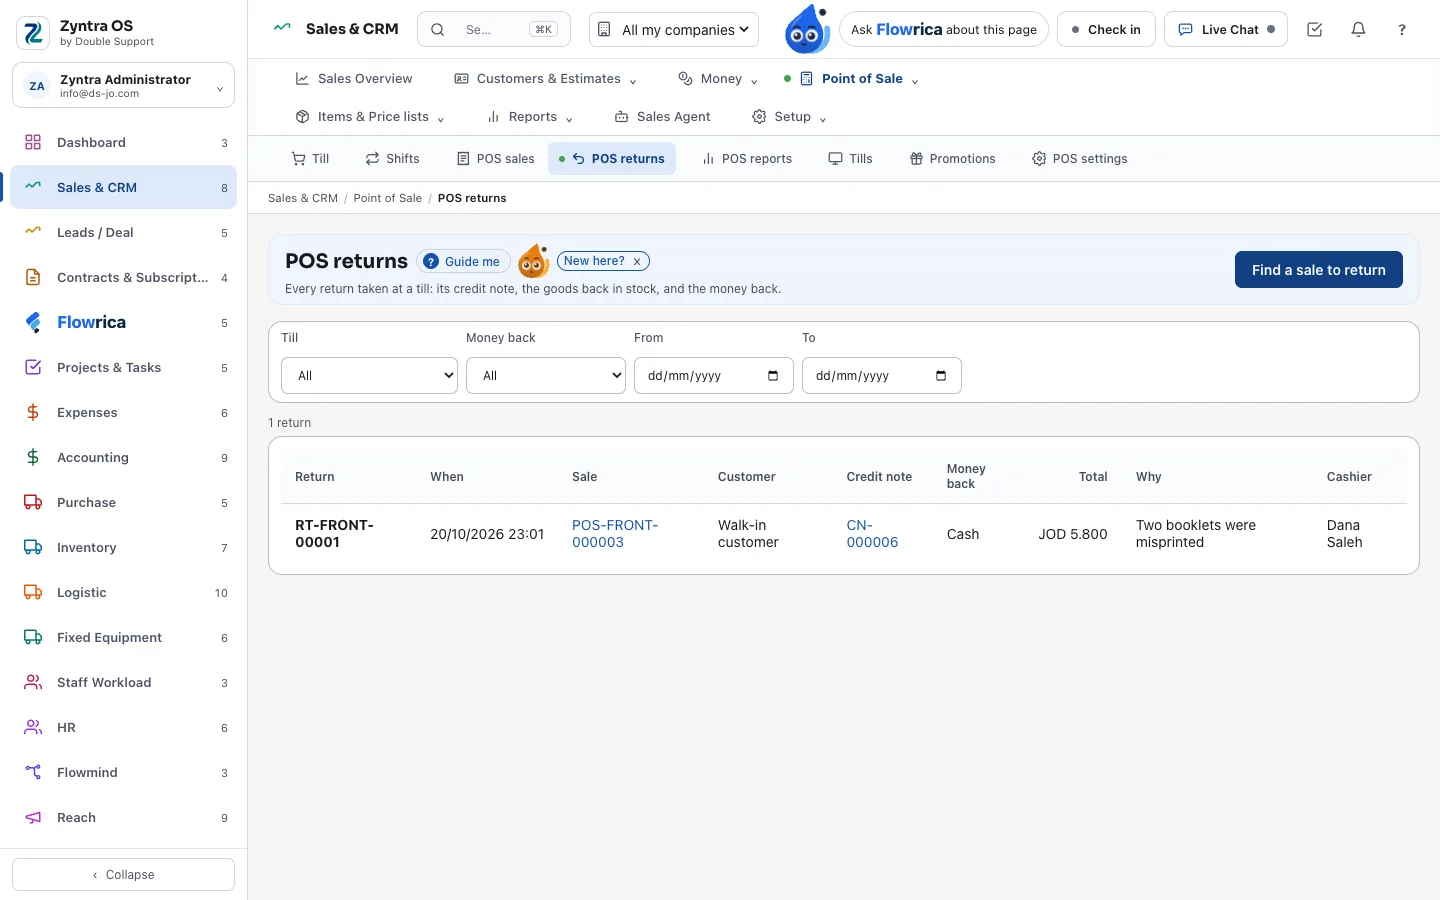
Task: Open the Promotions tab
Action: click(x=952, y=159)
